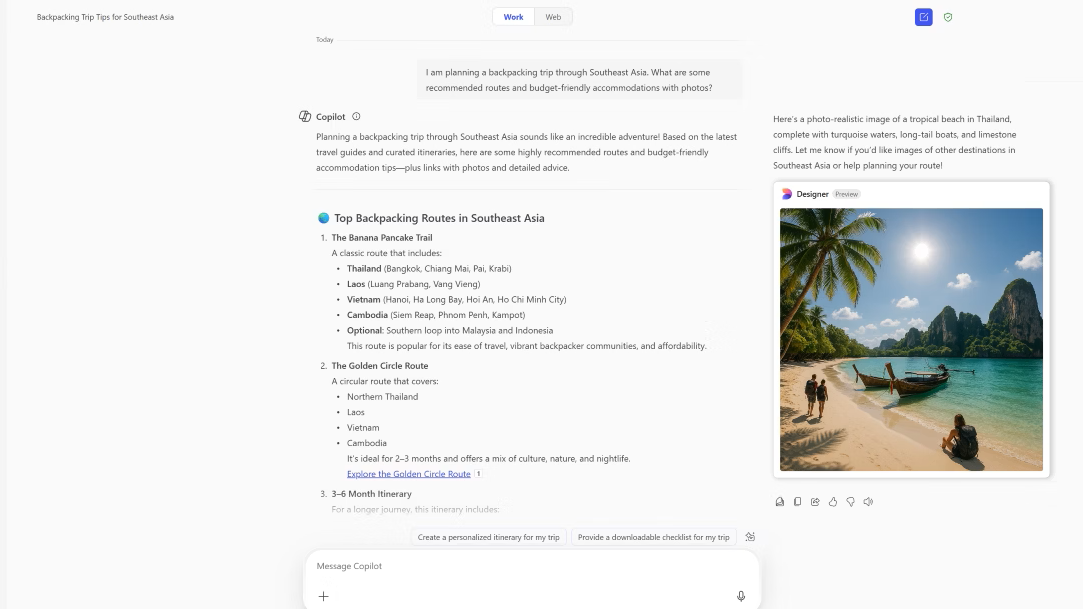Image resolution: width=1083 pixels, height=609 pixels.
Task: Click photo-realistic image description text
Action: 895,142
